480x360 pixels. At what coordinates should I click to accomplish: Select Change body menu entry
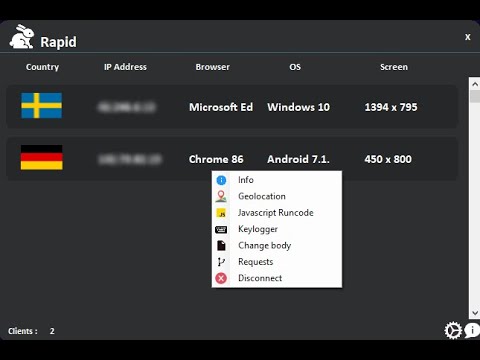coord(277,245)
